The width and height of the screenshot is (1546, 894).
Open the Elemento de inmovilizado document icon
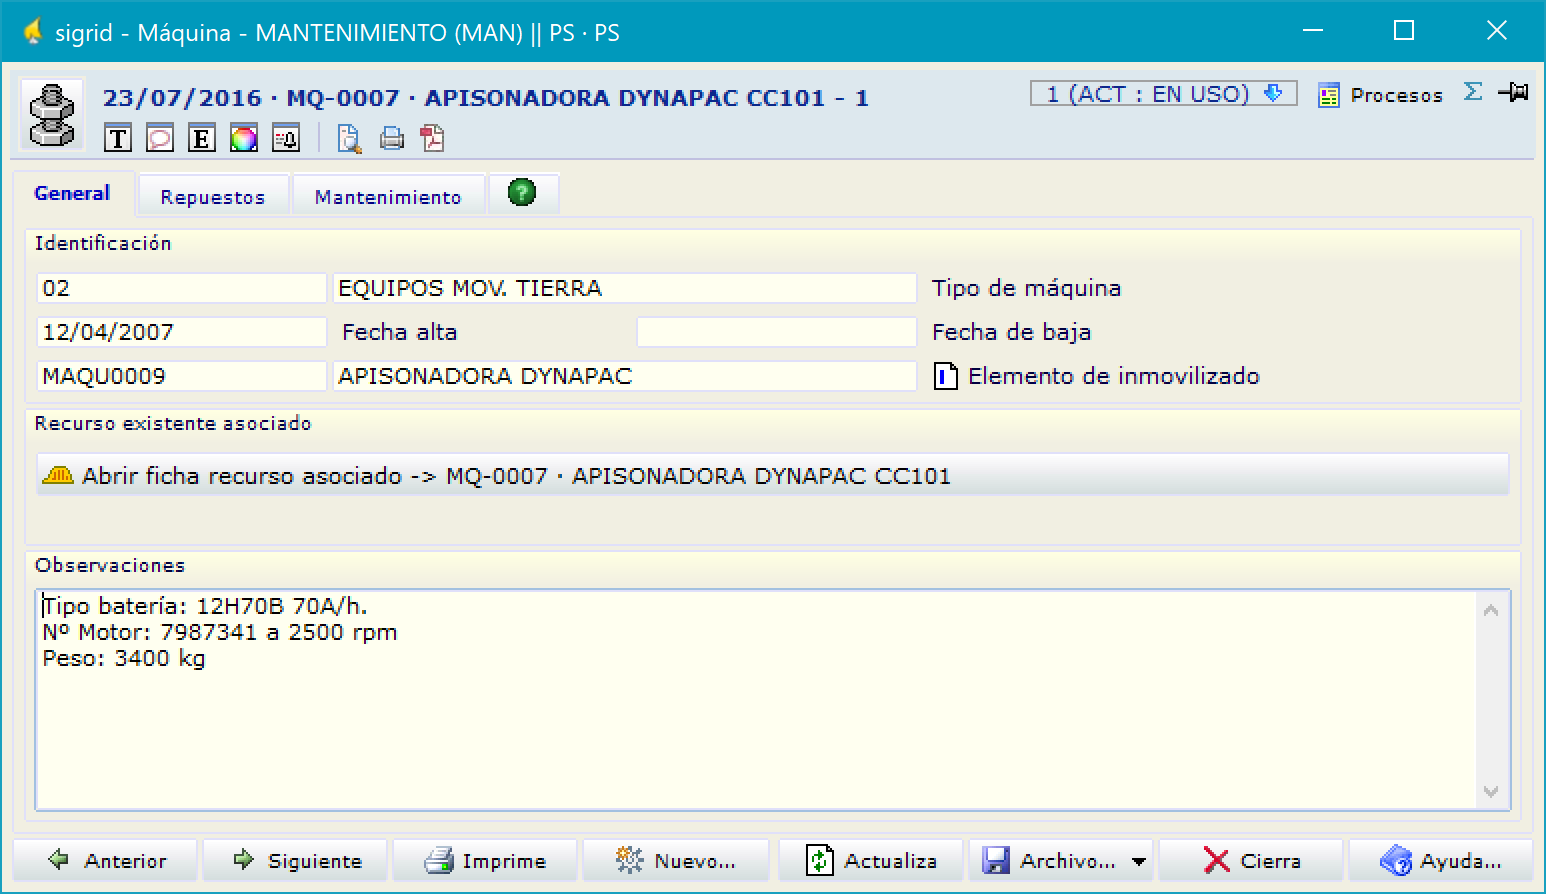coord(945,376)
